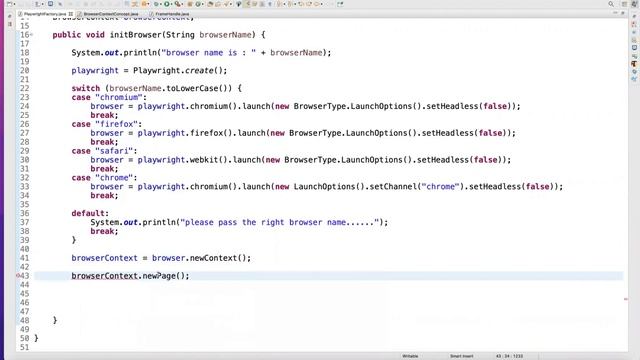Toggle the highlighted Mark Occurrences toolbar icon
The image size is (640, 360).
tap(247, 4)
